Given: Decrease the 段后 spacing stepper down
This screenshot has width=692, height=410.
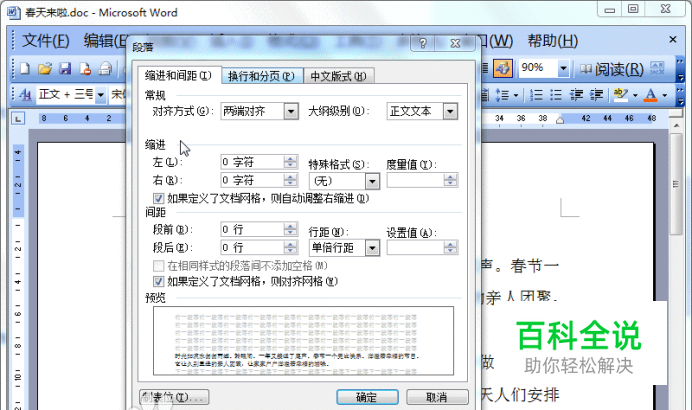Looking at the screenshot, I should (290, 252).
